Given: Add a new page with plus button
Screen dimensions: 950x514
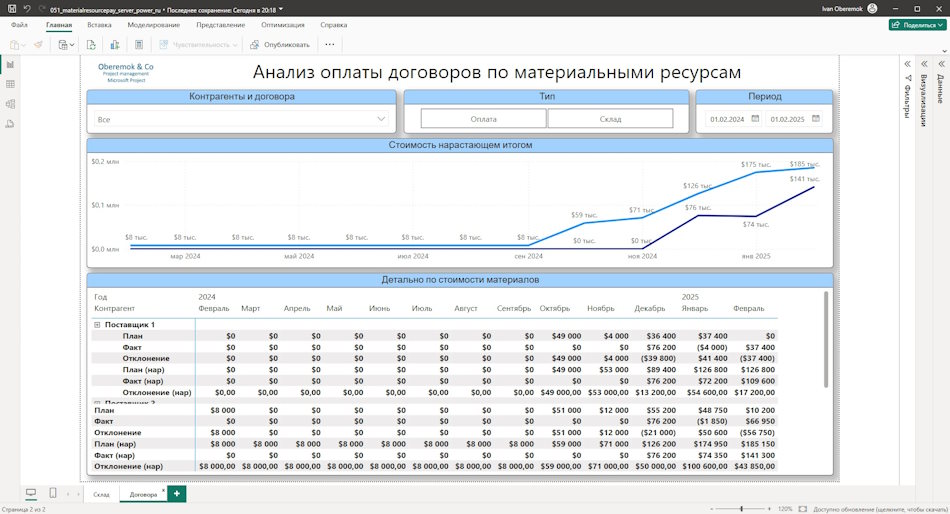Looking at the screenshot, I should [x=176, y=494].
